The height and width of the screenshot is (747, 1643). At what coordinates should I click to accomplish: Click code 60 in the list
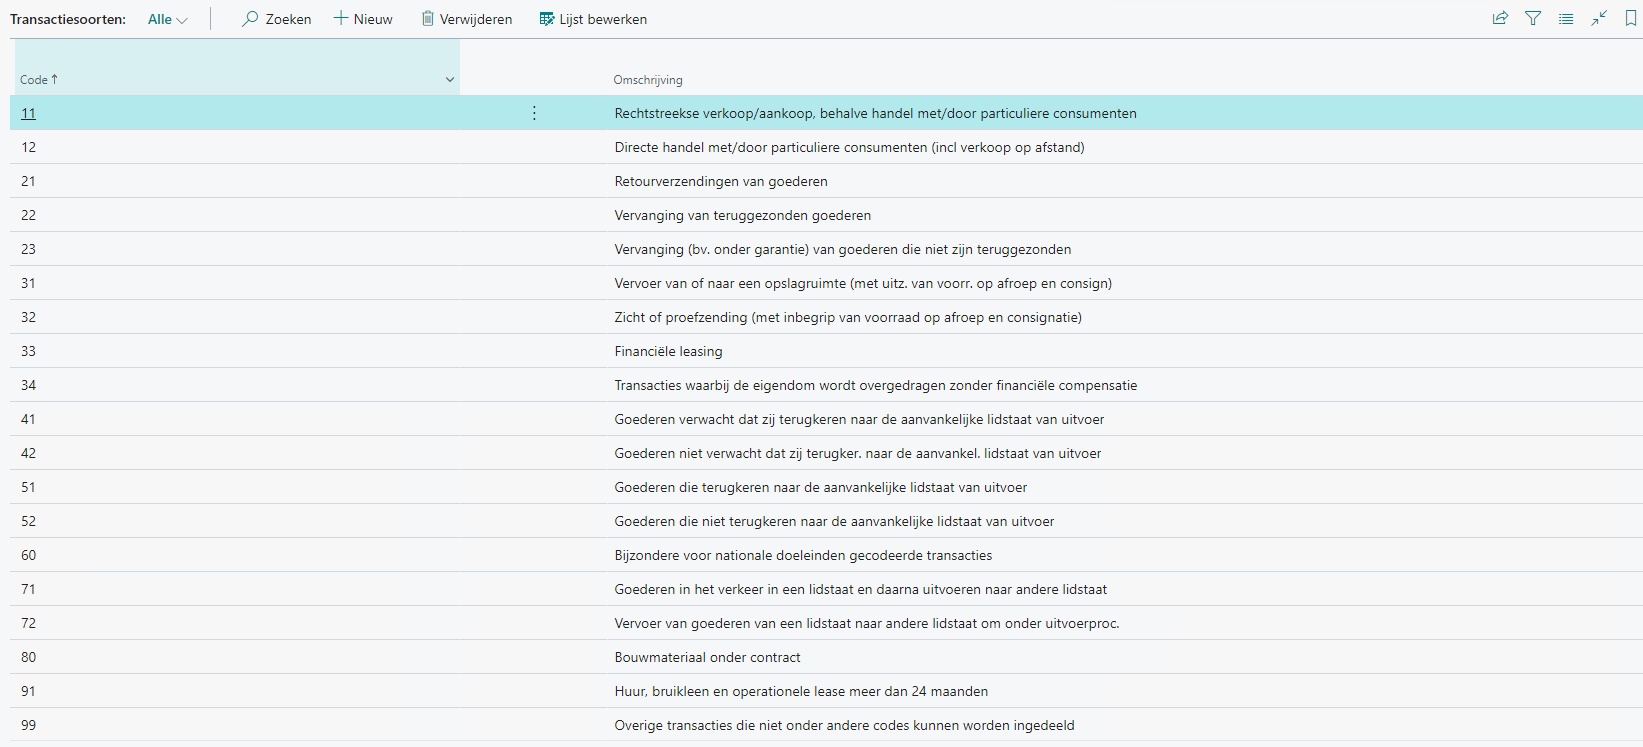pyautogui.click(x=28, y=555)
